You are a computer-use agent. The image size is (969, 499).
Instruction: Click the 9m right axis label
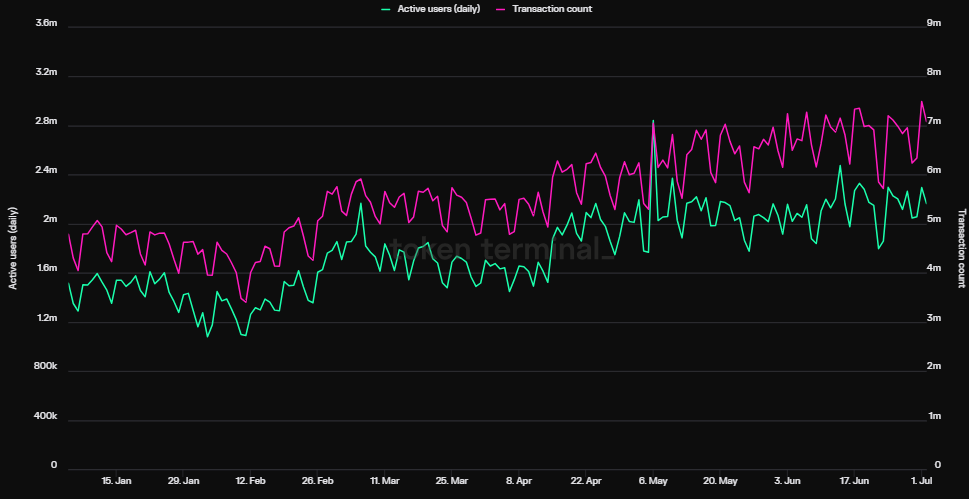pos(934,23)
